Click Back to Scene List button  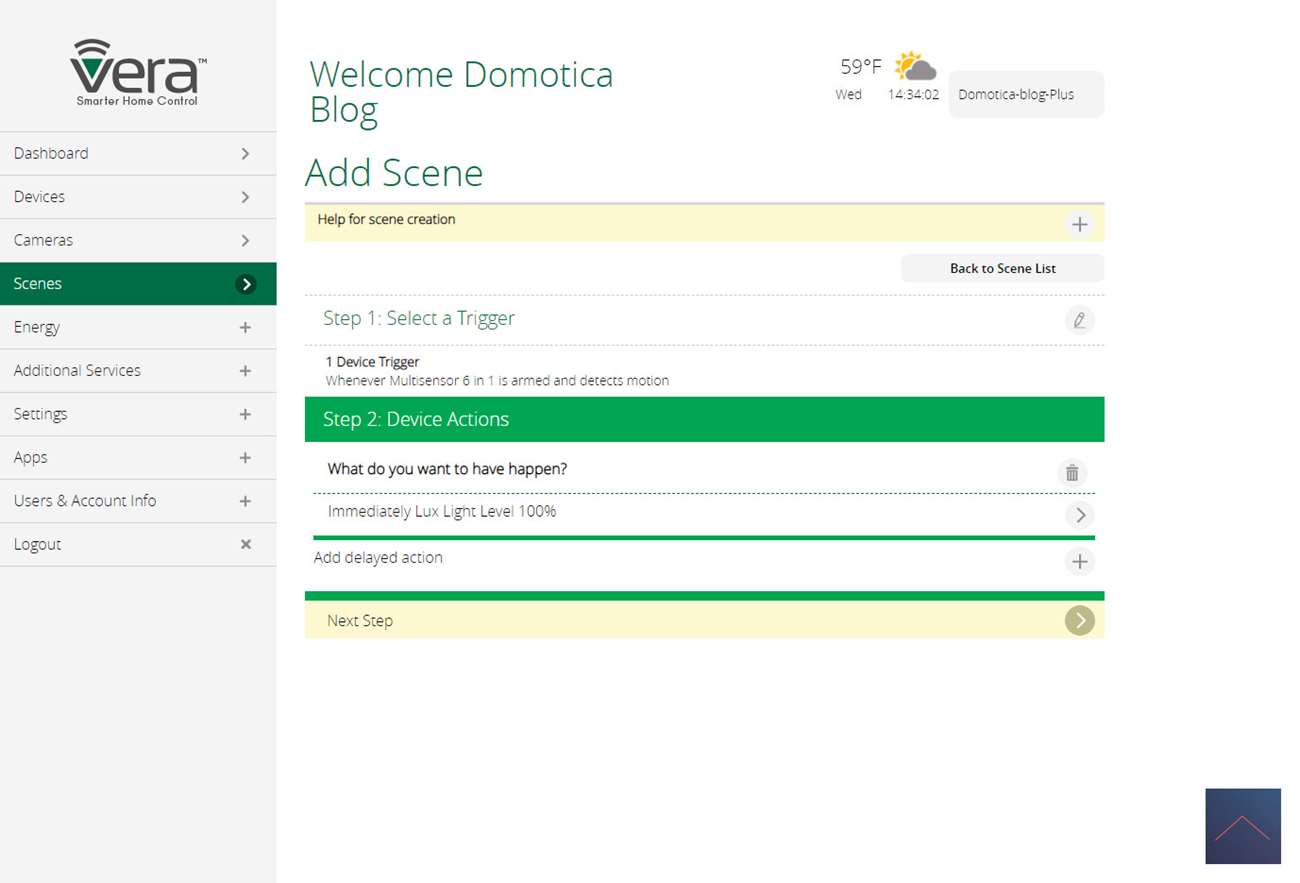click(1002, 268)
